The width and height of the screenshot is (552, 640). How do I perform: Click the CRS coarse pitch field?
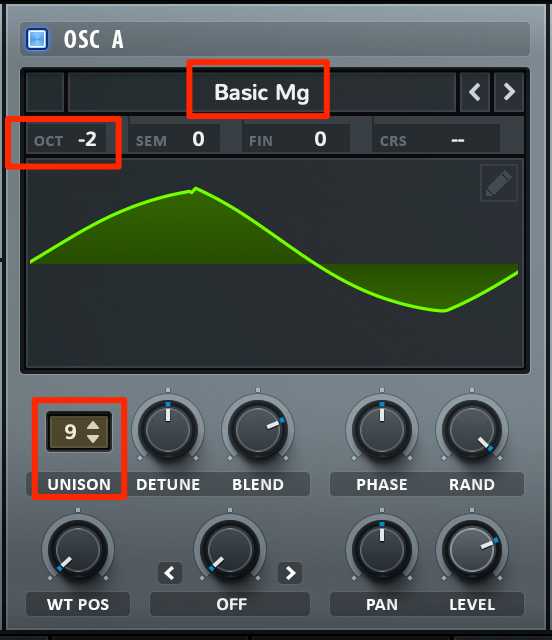[x=436, y=140]
